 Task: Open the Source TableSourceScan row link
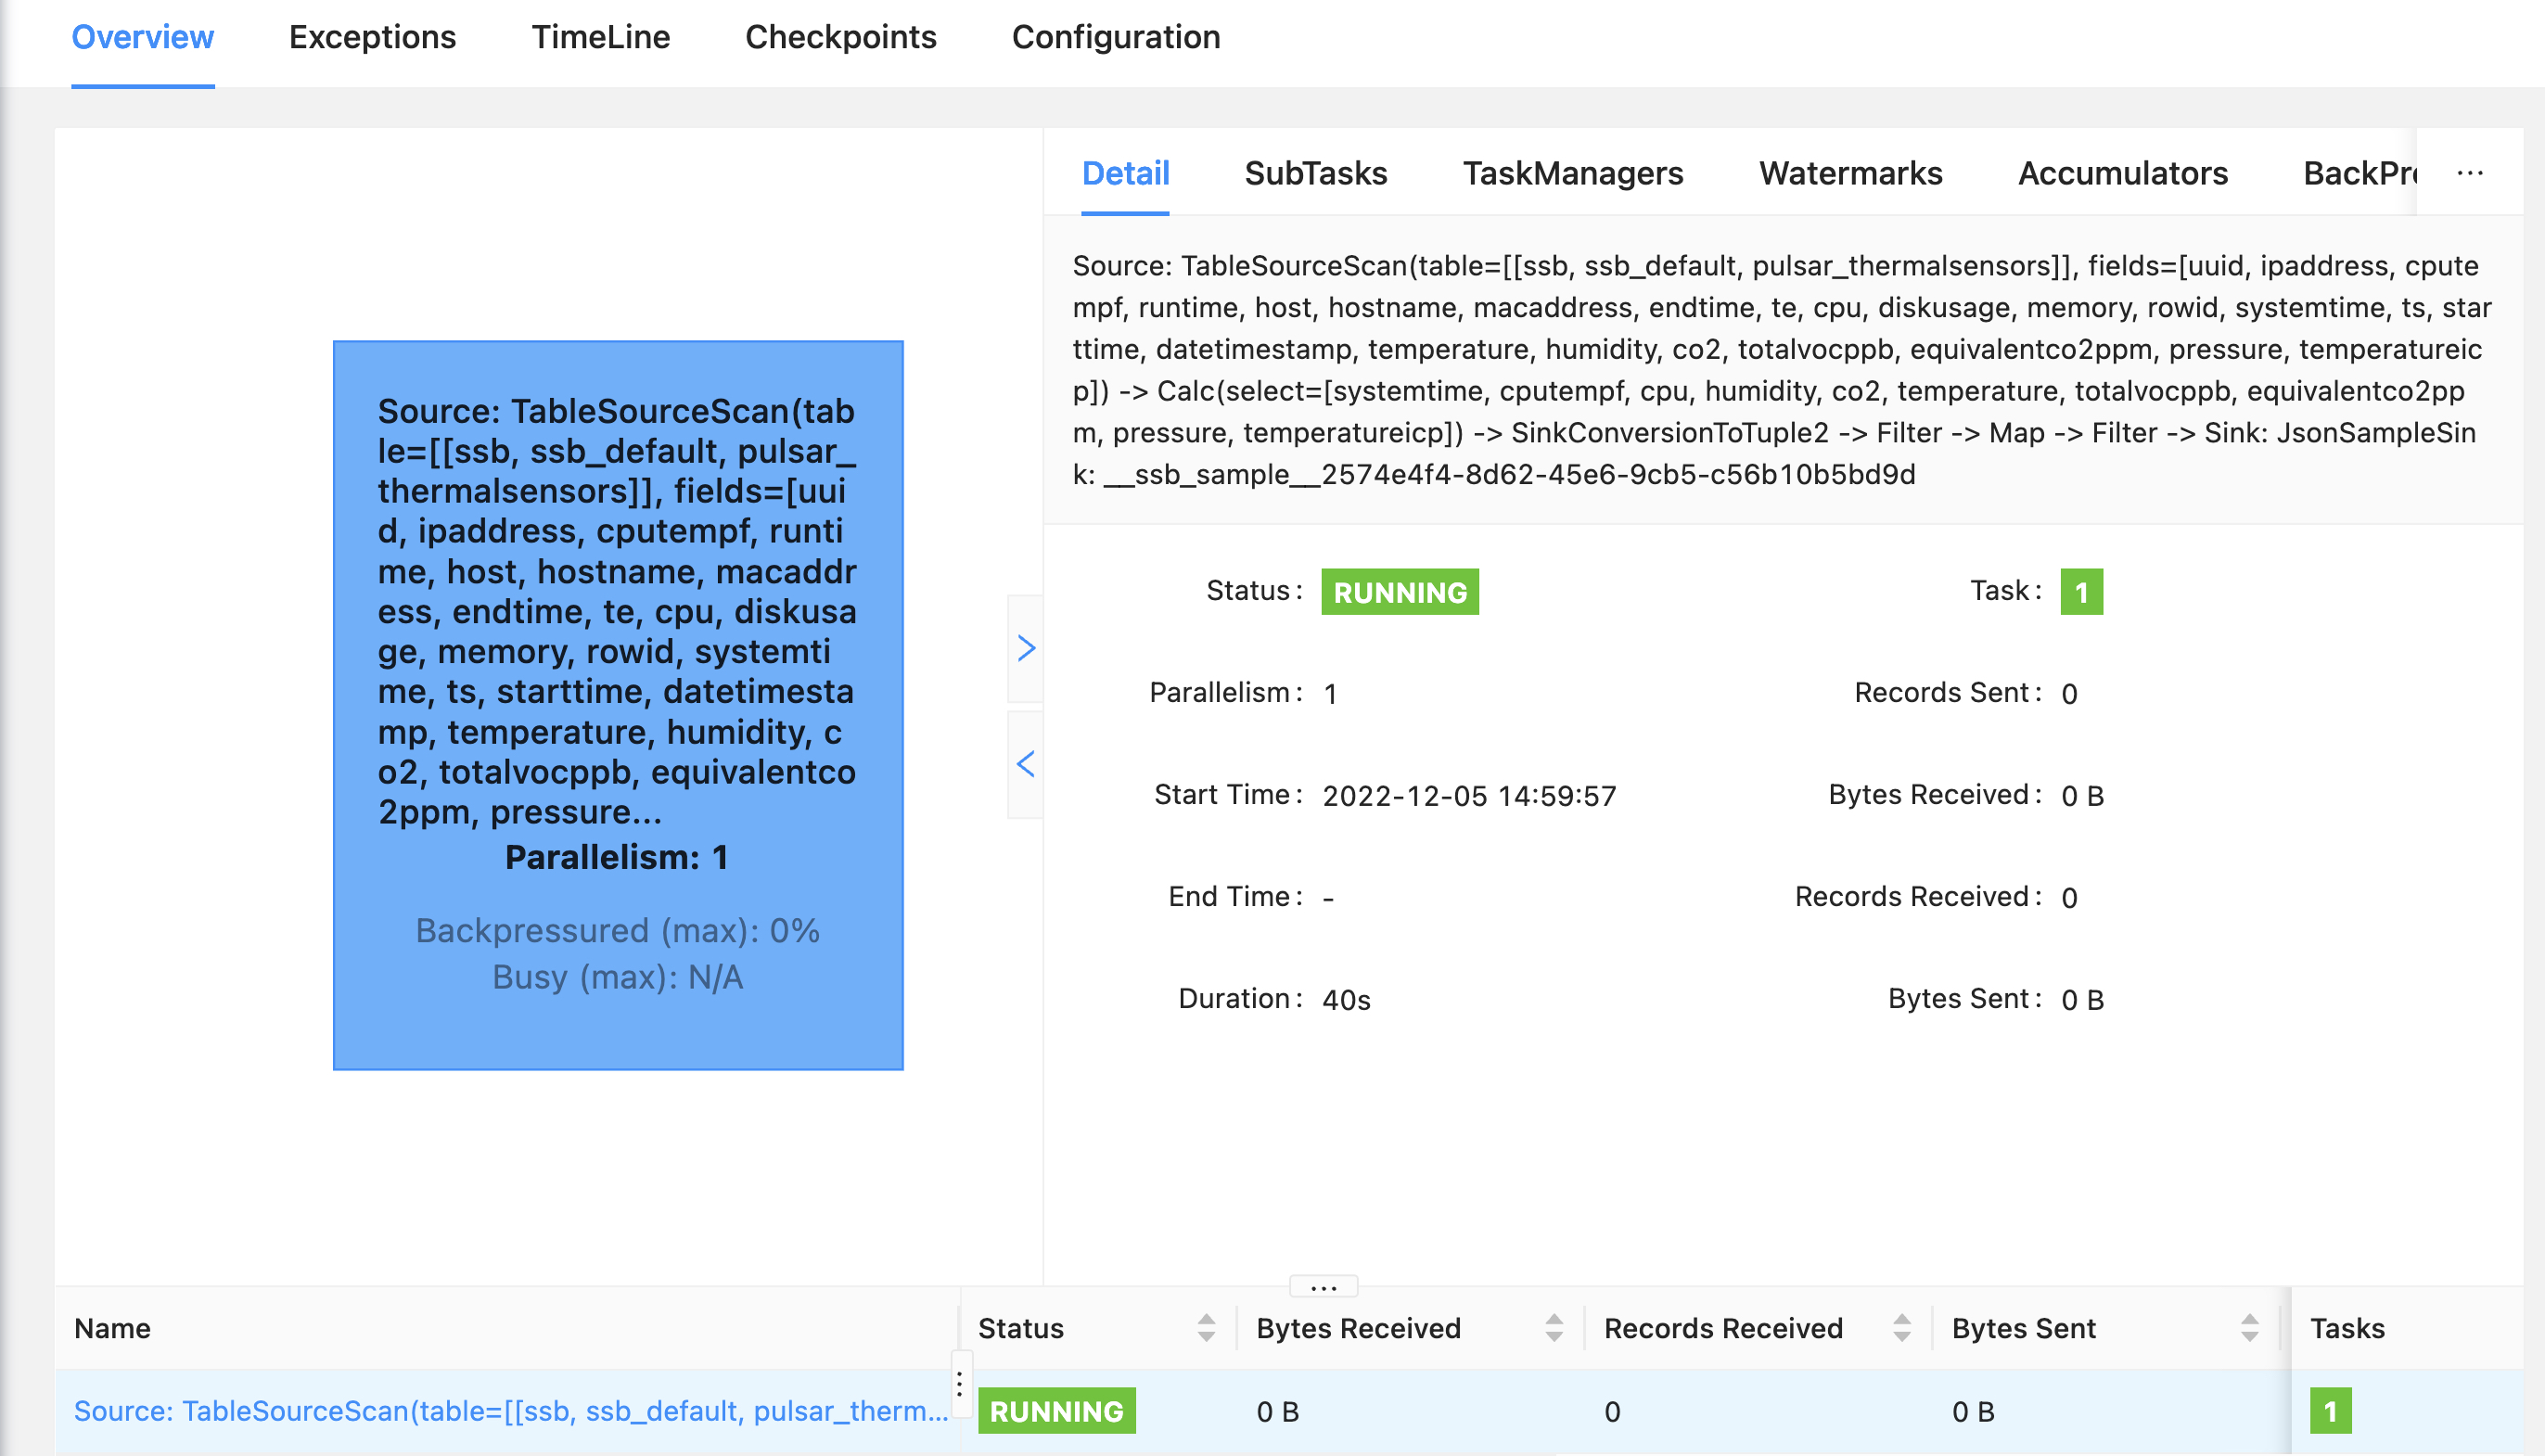(x=512, y=1411)
